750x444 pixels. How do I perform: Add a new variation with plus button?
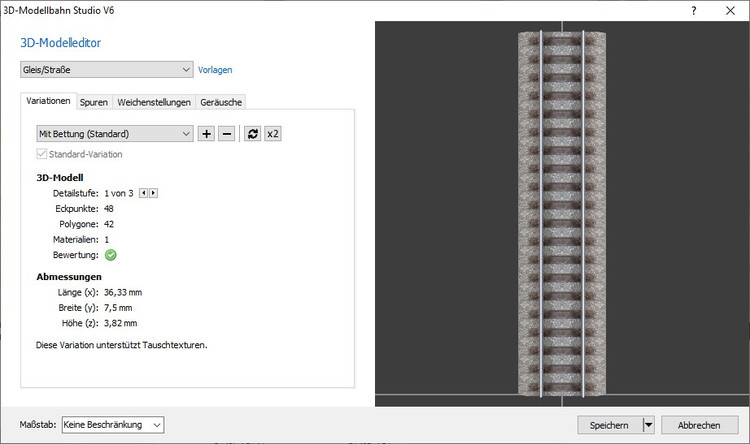206,134
